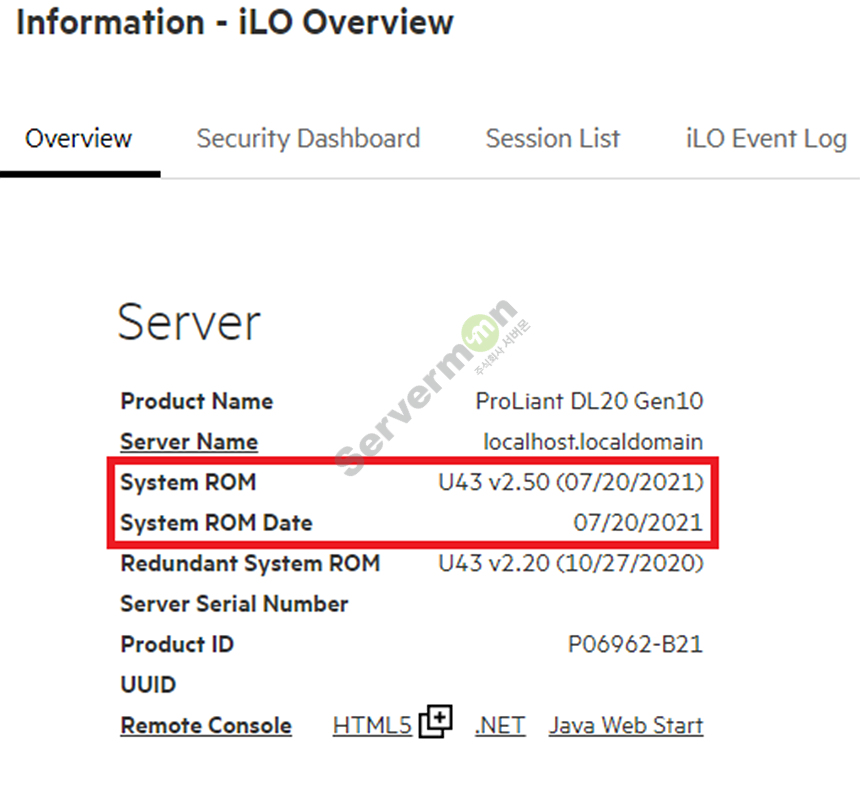Click the Server section heading
This screenshot has height=785, width=860.
coord(189,322)
